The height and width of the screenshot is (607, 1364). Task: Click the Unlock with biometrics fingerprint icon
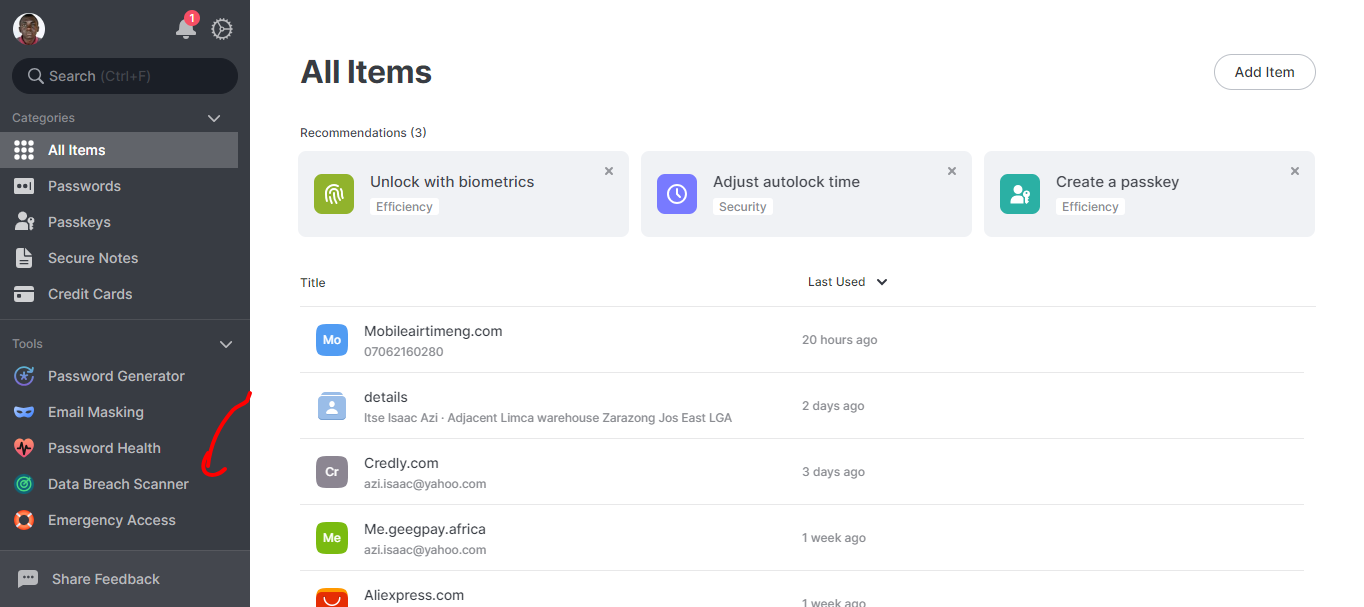click(x=334, y=194)
